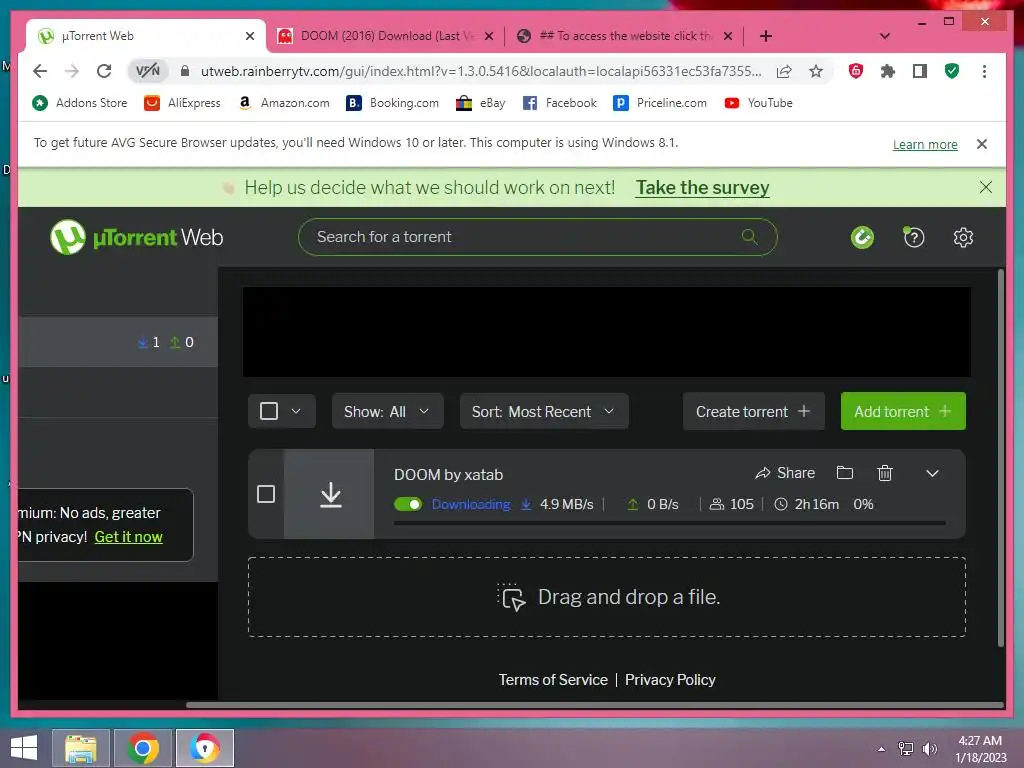
Task: Open DOOM by xatab folder location
Action: (x=844, y=473)
